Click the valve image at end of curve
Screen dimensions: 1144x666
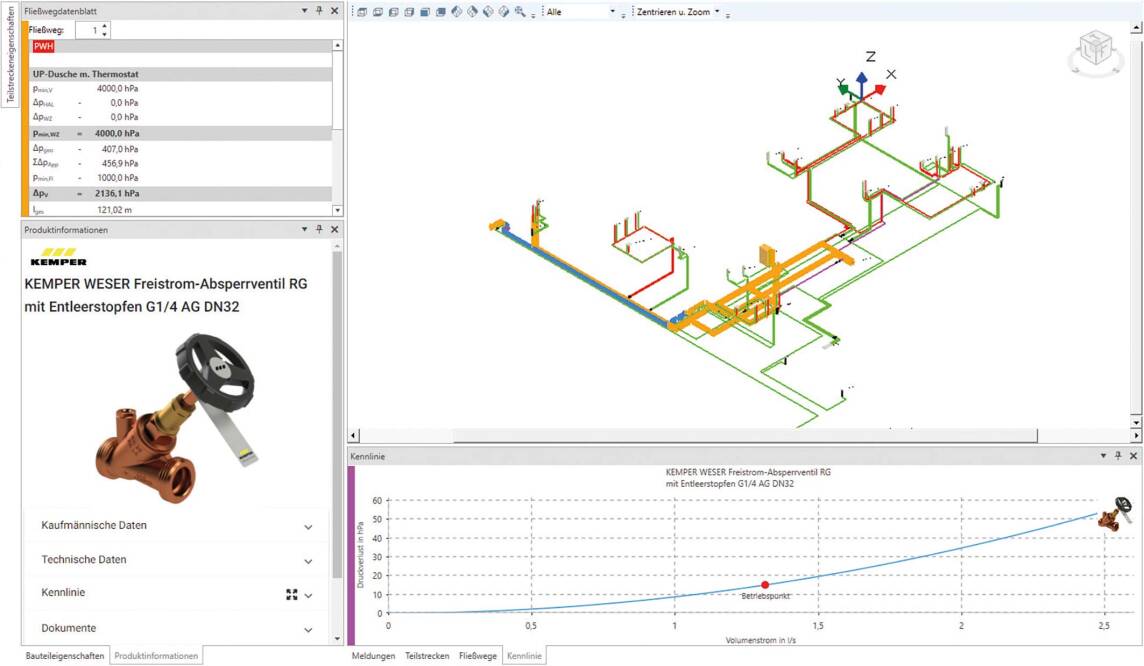pos(1116,514)
